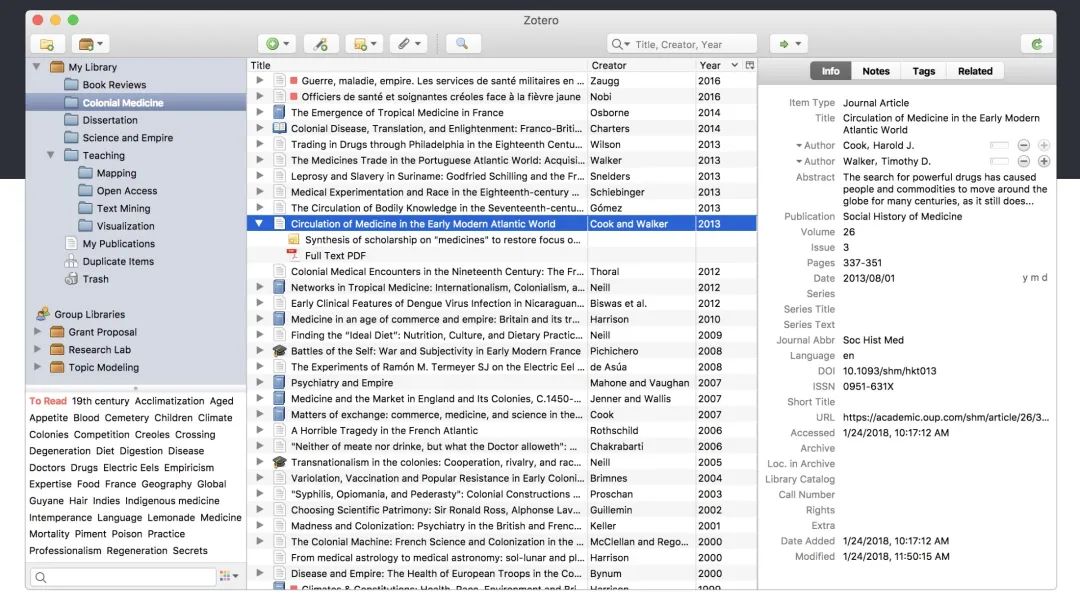Click the tag filter search field
The width and height of the screenshot is (1080, 606).
(x=123, y=577)
